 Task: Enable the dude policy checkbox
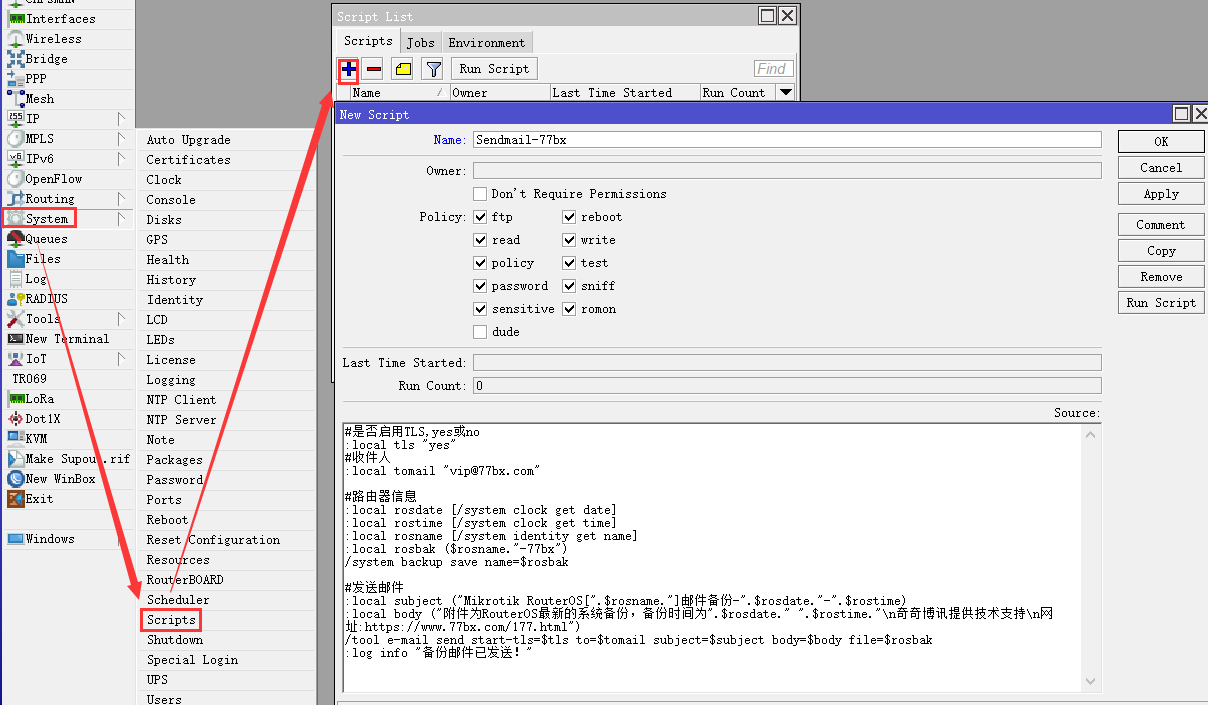(x=481, y=332)
